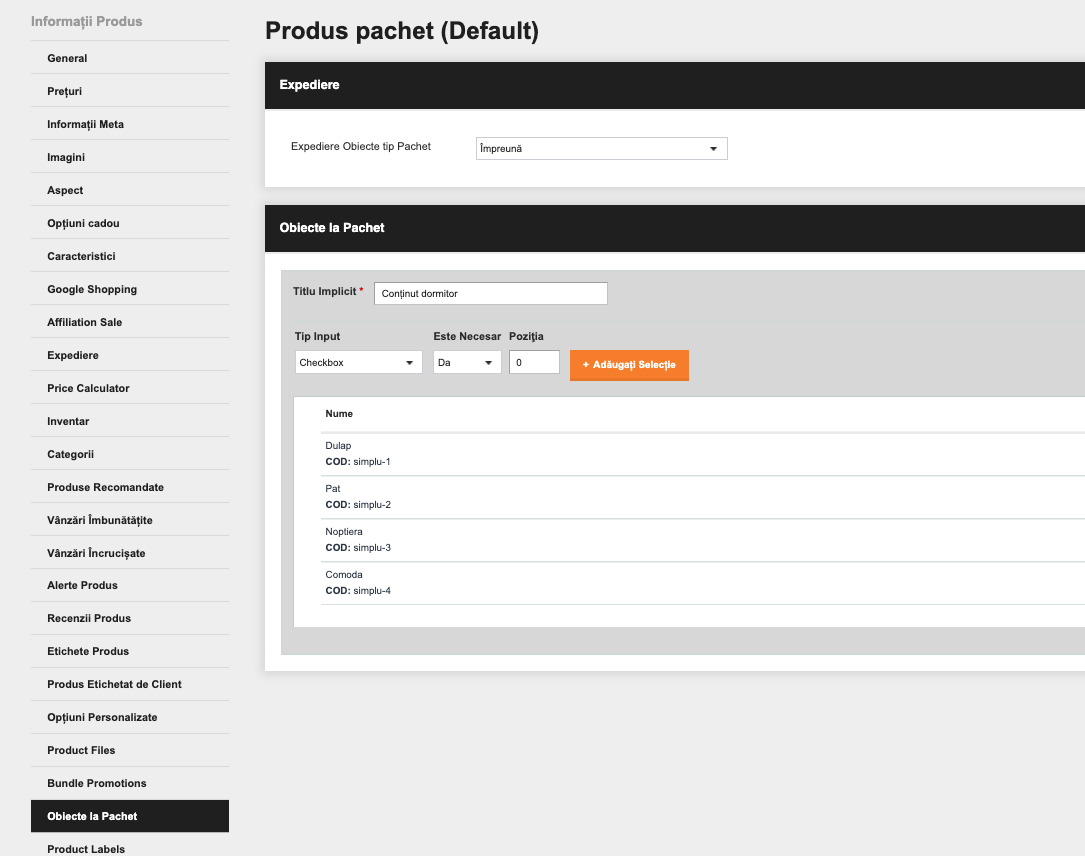Open Produs Etichetat de Client tab
The height and width of the screenshot is (856, 1085).
tap(130, 684)
